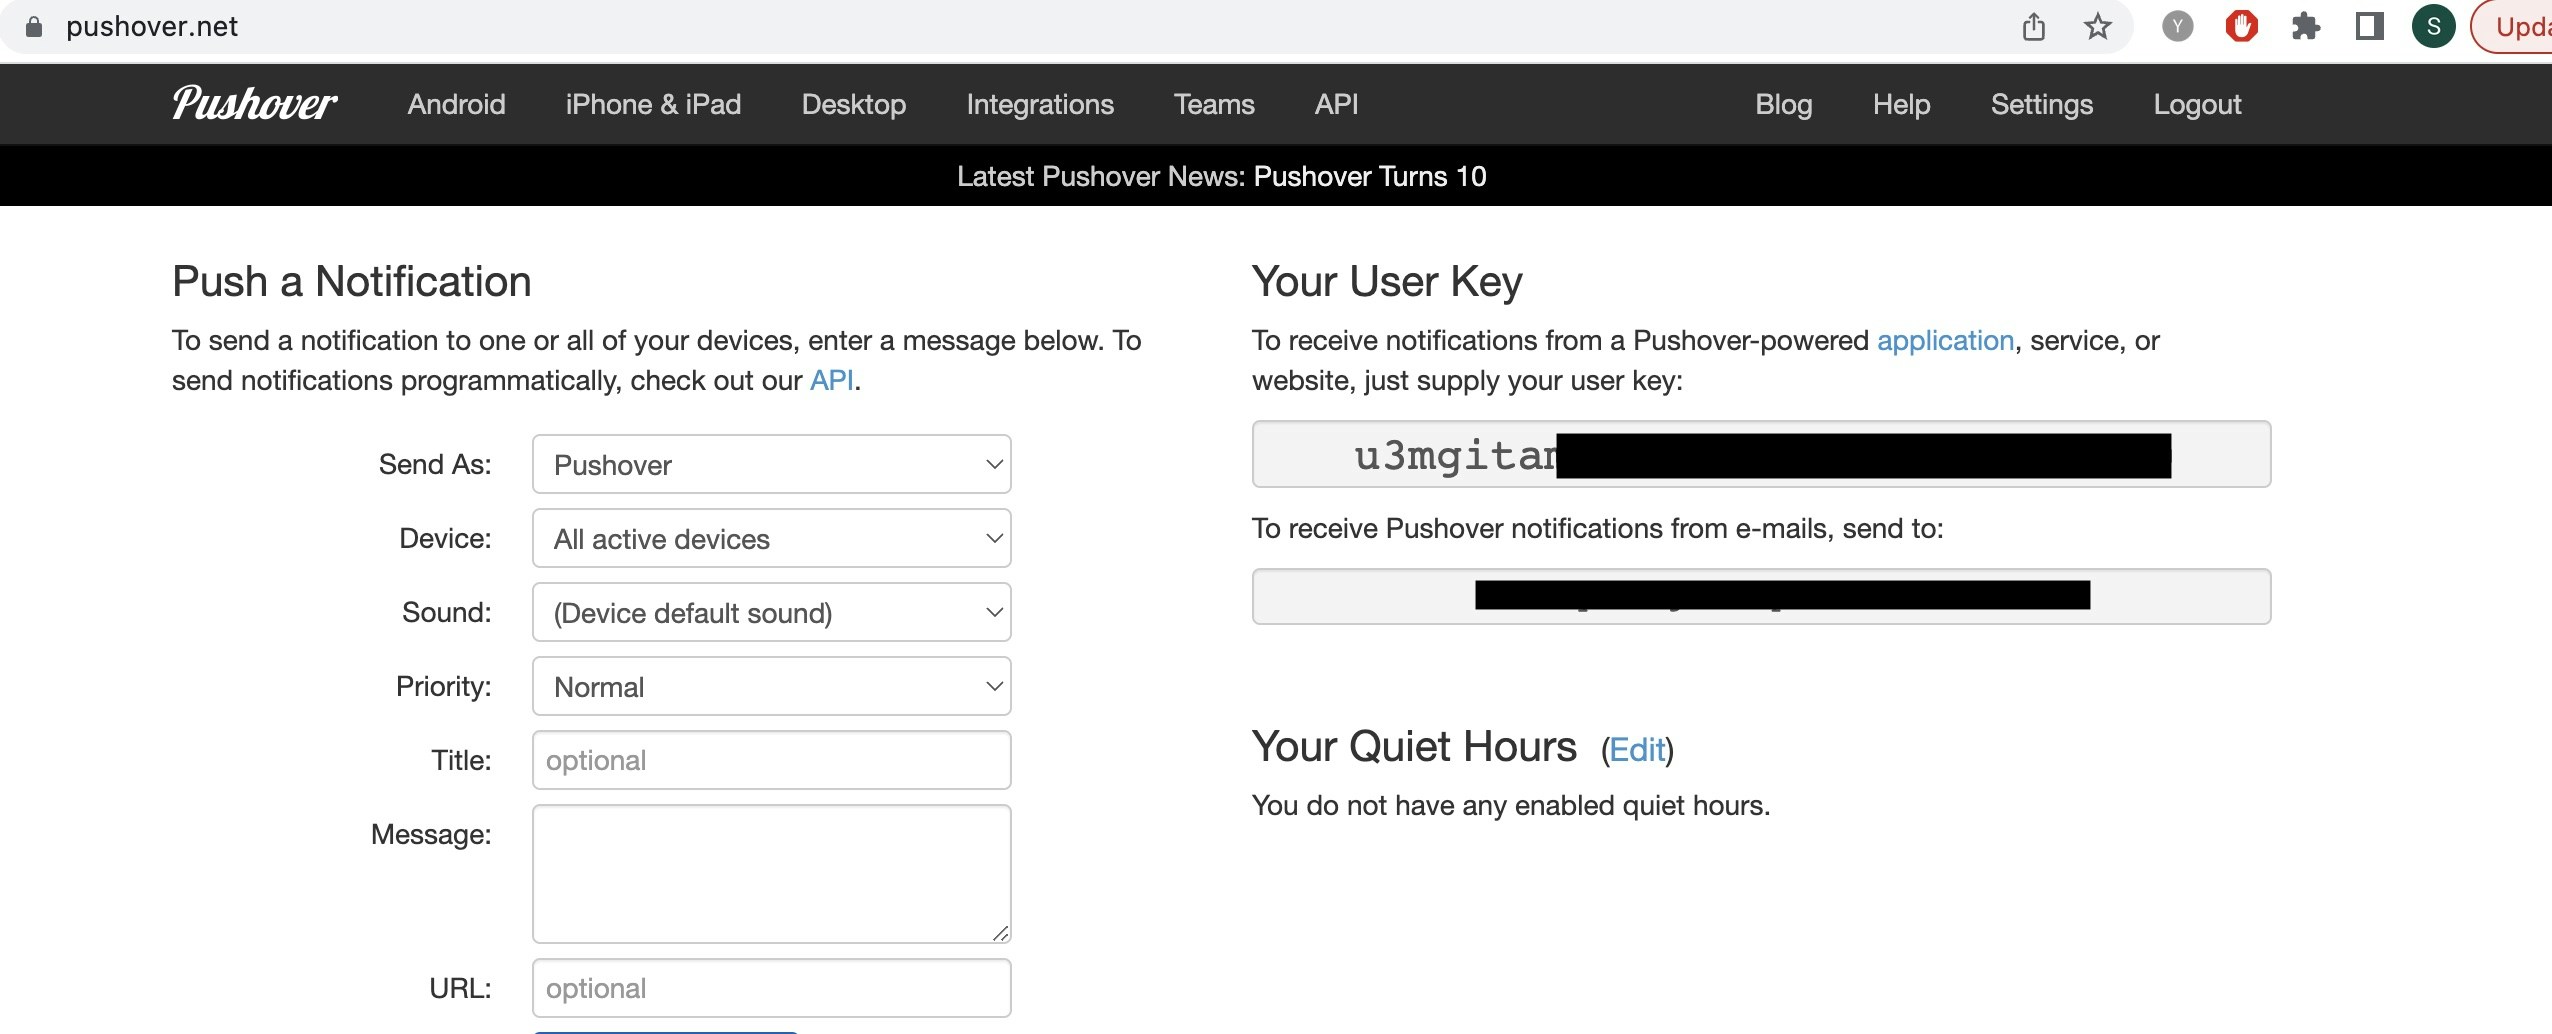Click the 'URL:' label
2552x1034 pixels.
tap(460, 988)
